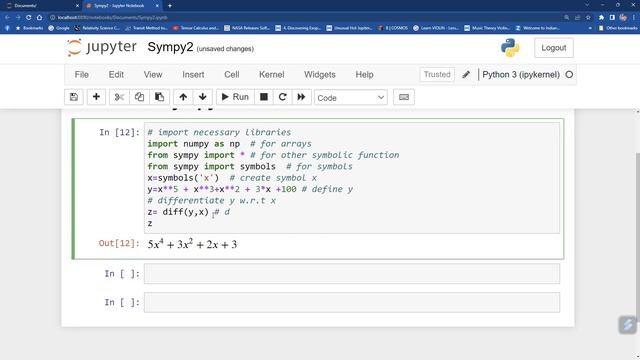
Task: Click the Trusted notebook indicator
Action: click(x=437, y=75)
